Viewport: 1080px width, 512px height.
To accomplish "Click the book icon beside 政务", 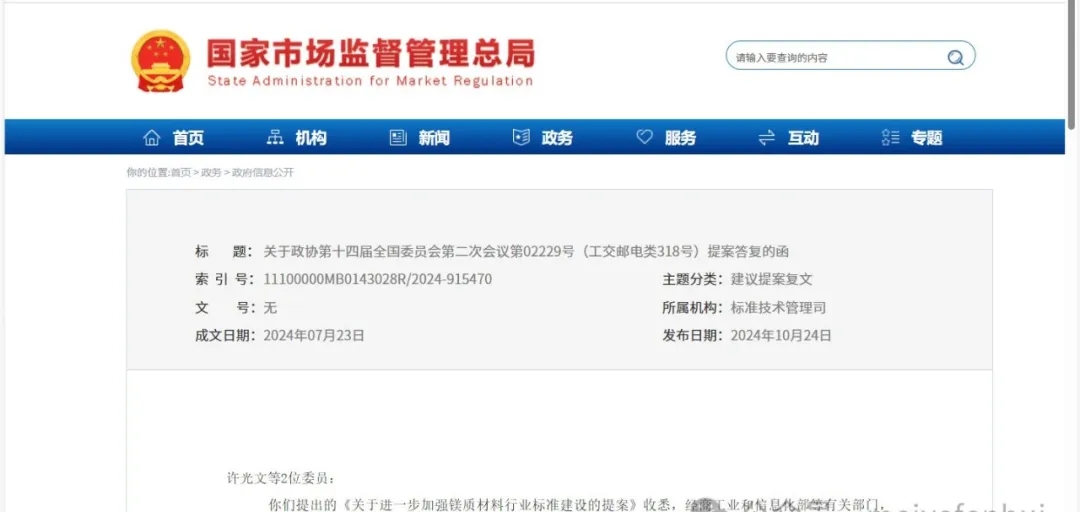I will pyautogui.click(x=521, y=138).
